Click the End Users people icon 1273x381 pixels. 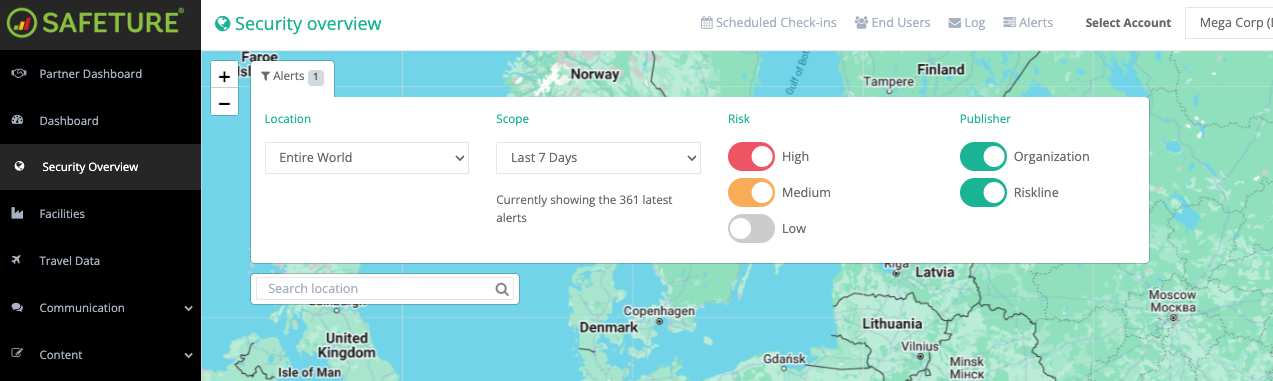click(x=861, y=23)
